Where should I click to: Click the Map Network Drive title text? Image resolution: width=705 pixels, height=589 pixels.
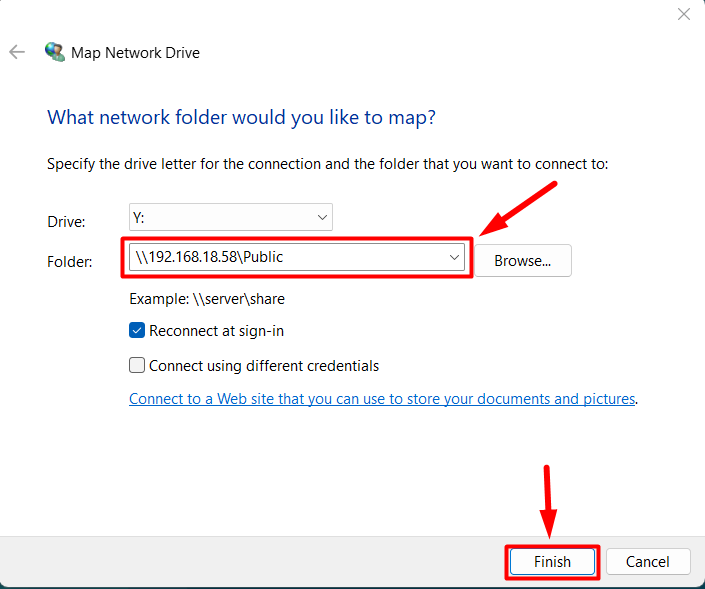click(135, 53)
